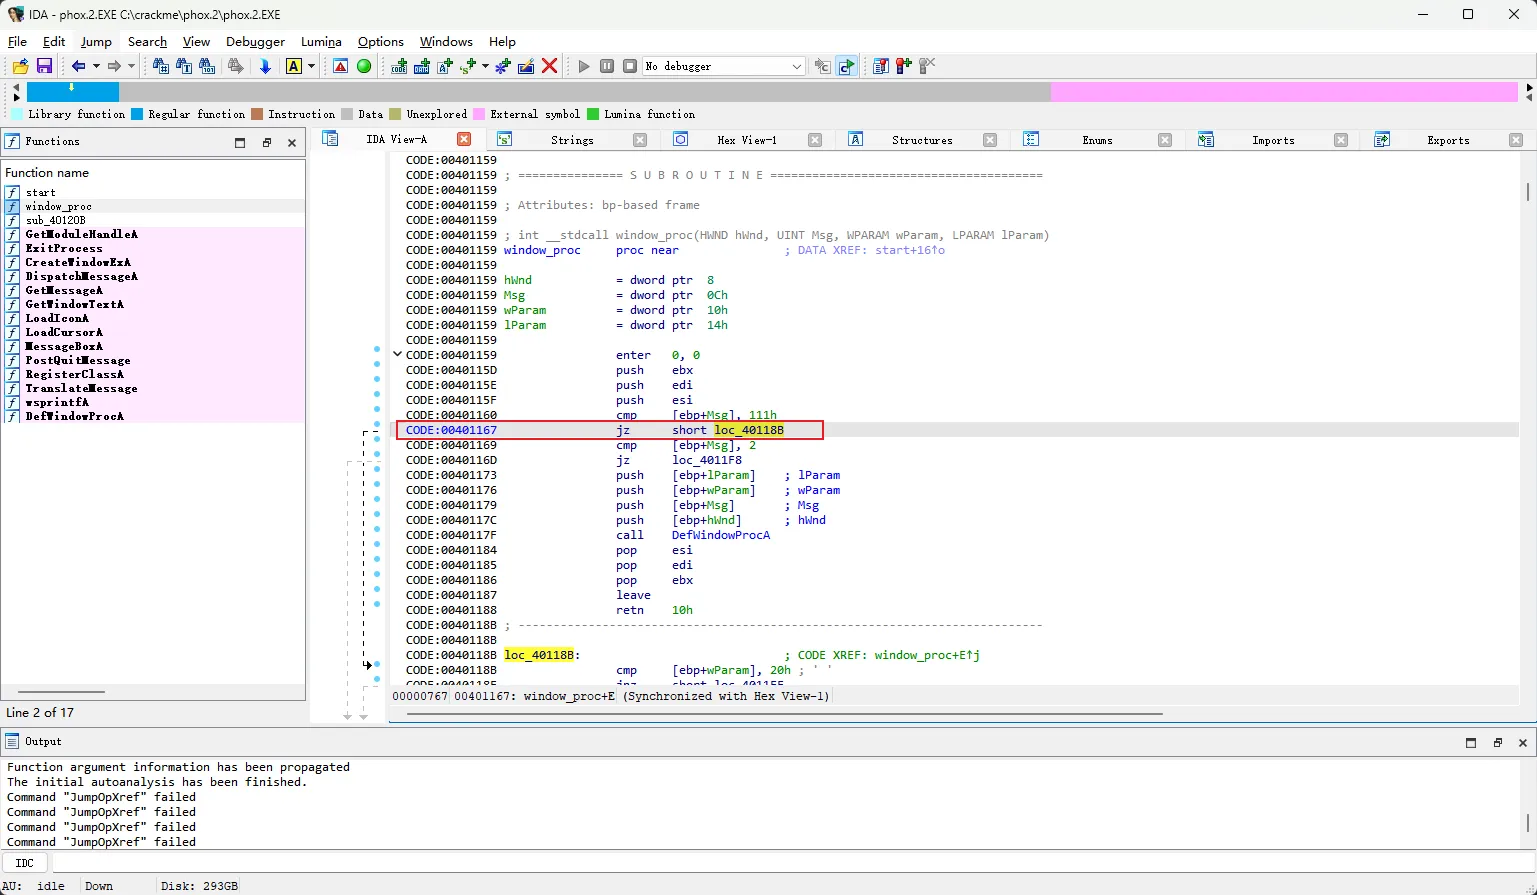Click the pause process button
Viewport: 1537px width, 895px height.
pos(607,66)
